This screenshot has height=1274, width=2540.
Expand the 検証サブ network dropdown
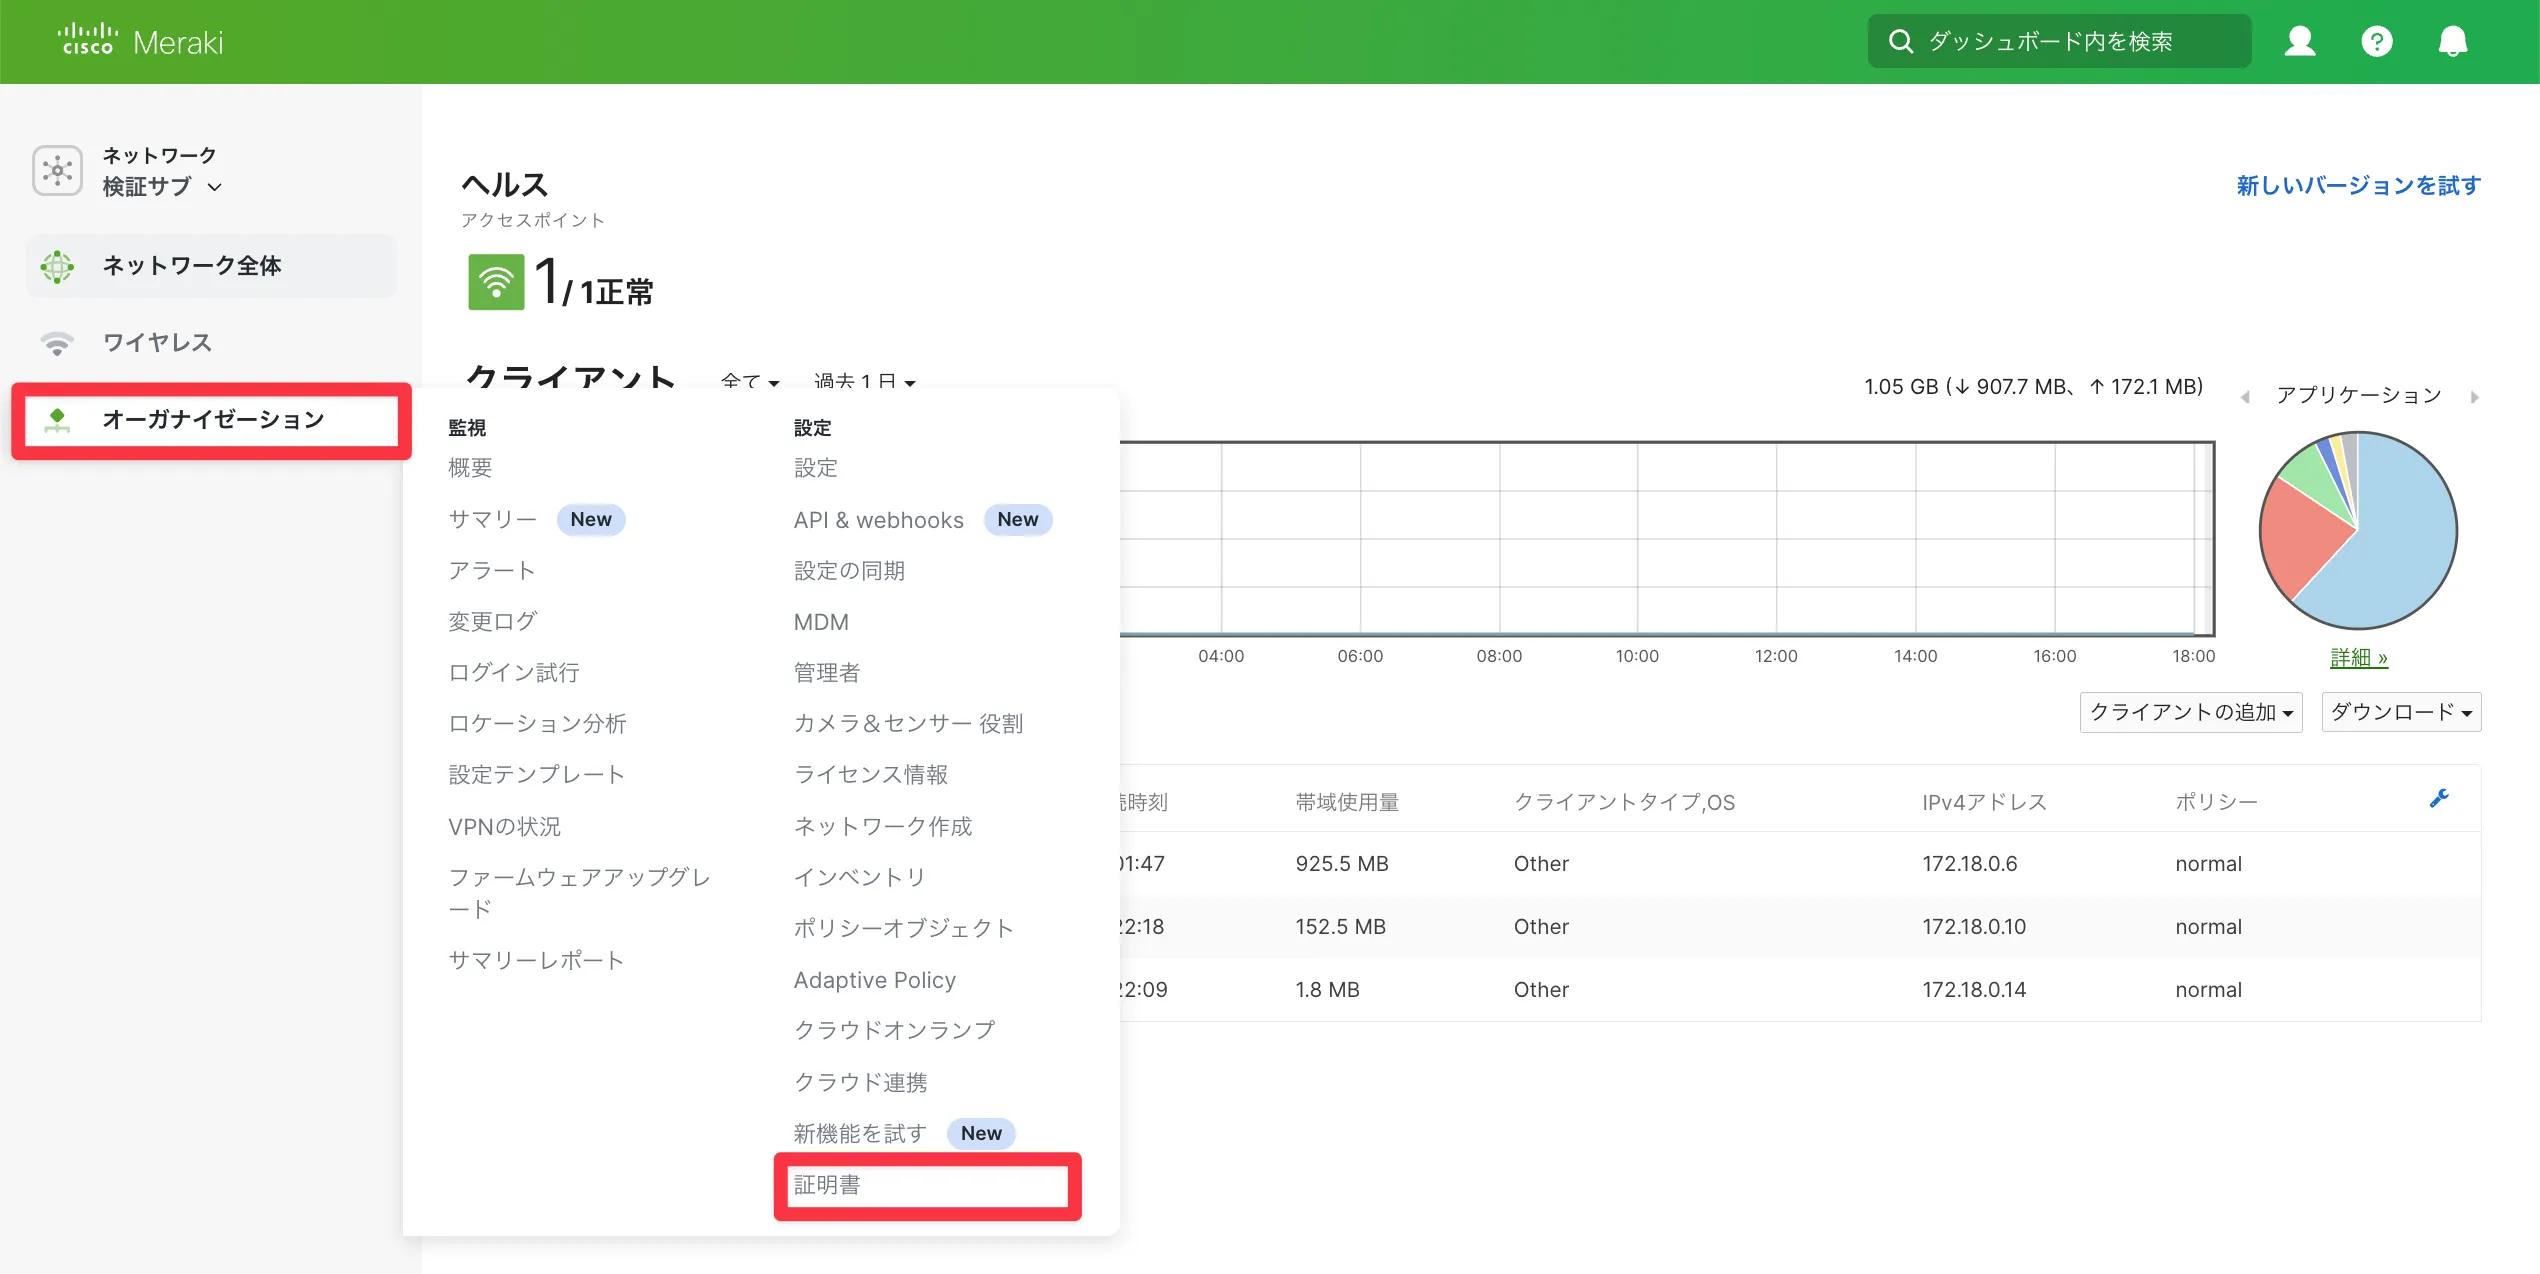coord(162,187)
